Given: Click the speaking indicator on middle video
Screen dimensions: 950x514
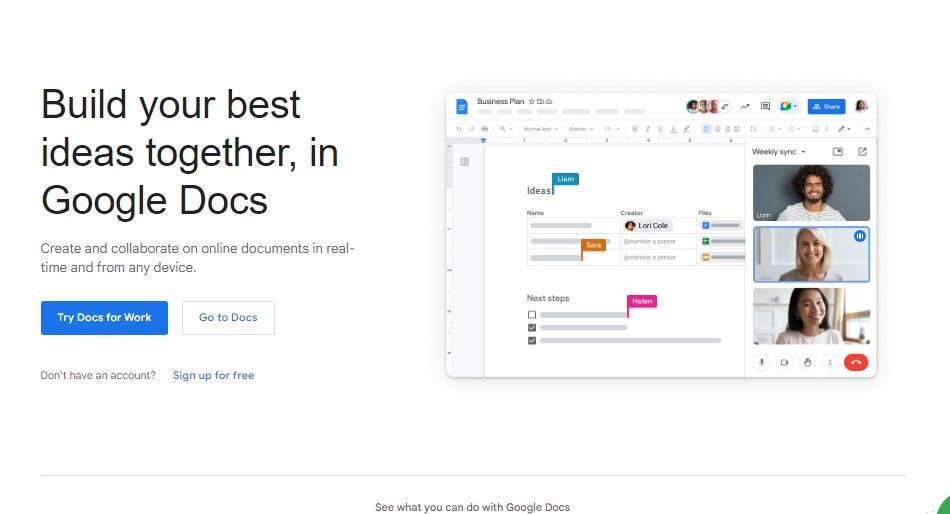Looking at the screenshot, I should [x=860, y=236].
